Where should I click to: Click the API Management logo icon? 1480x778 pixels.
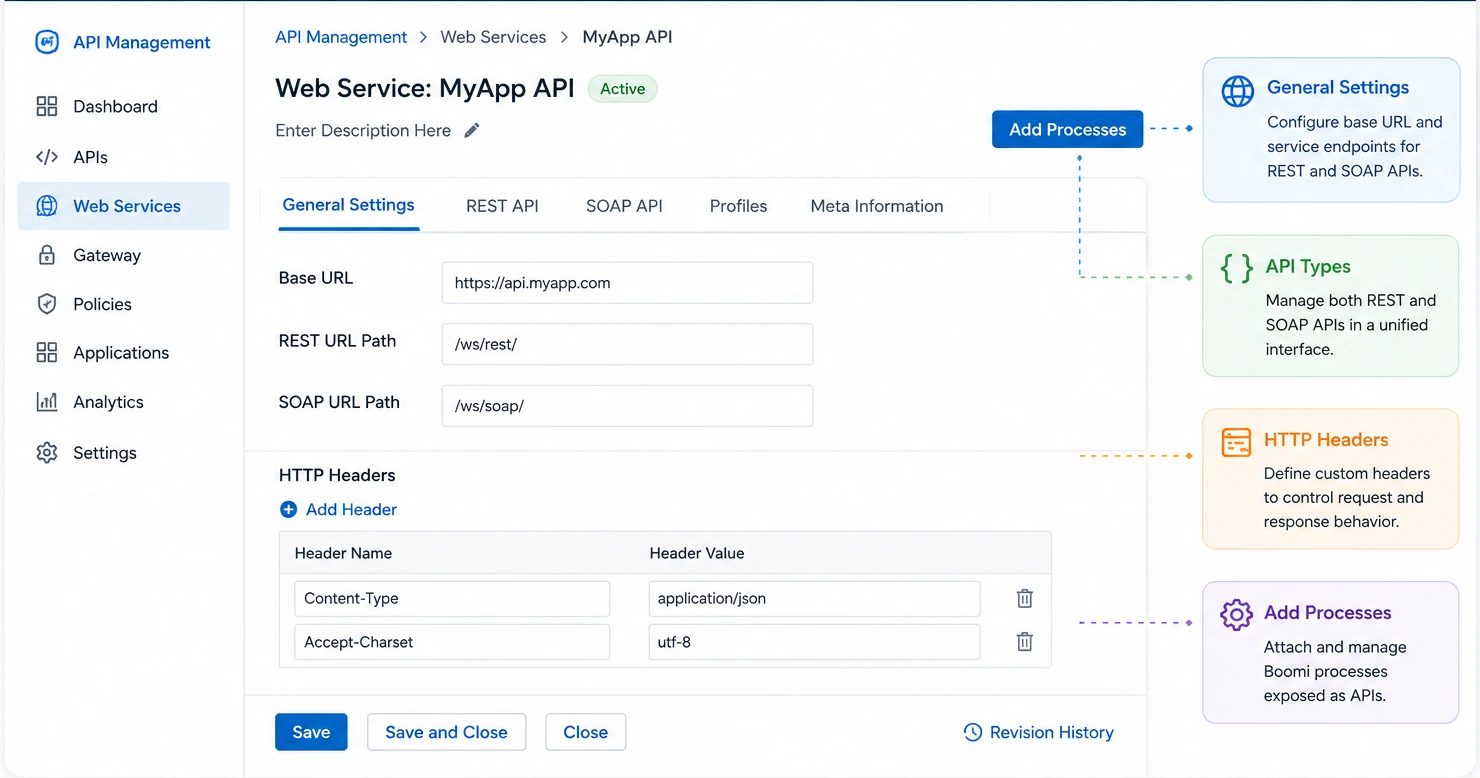pyautogui.click(x=47, y=42)
